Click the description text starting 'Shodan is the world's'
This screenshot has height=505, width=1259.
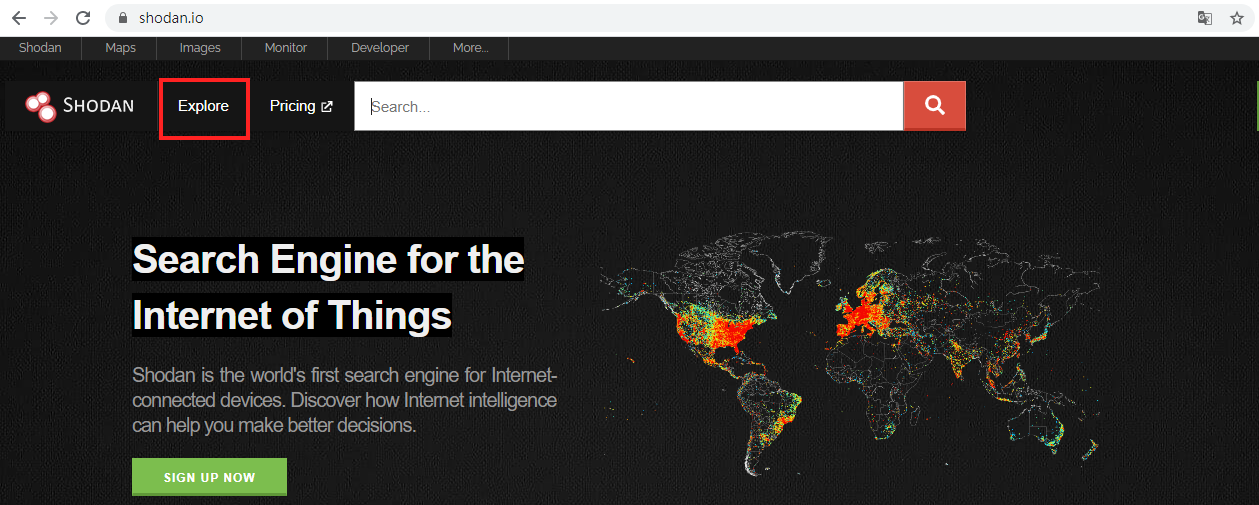(x=345, y=400)
